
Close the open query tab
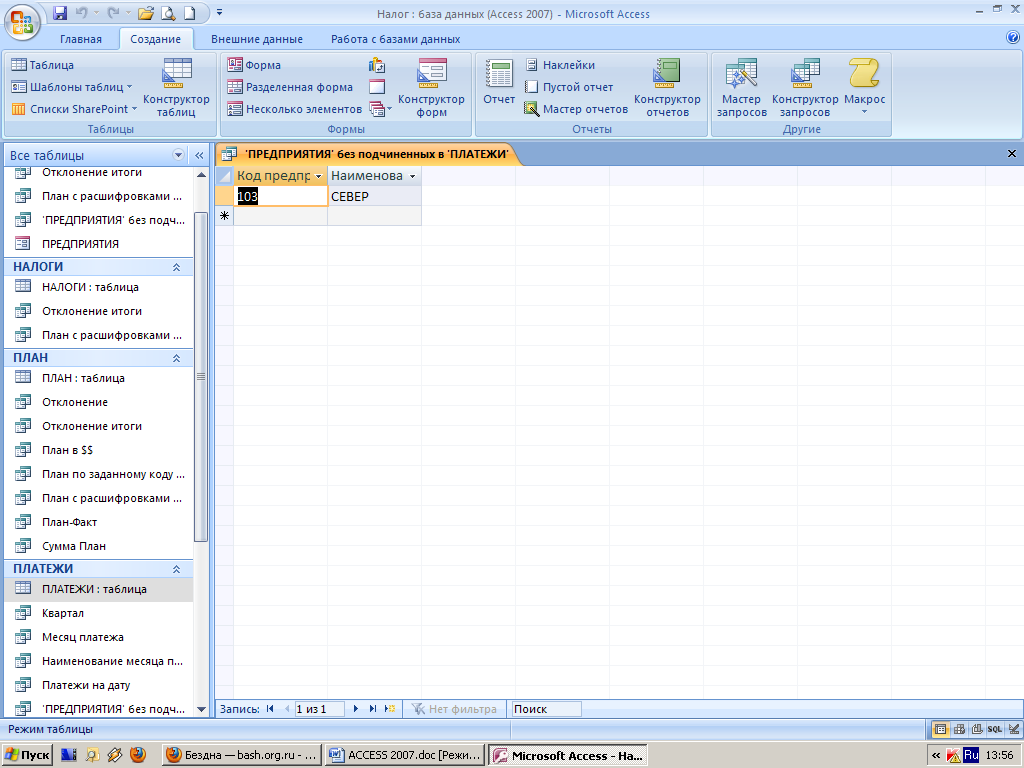[1012, 153]
